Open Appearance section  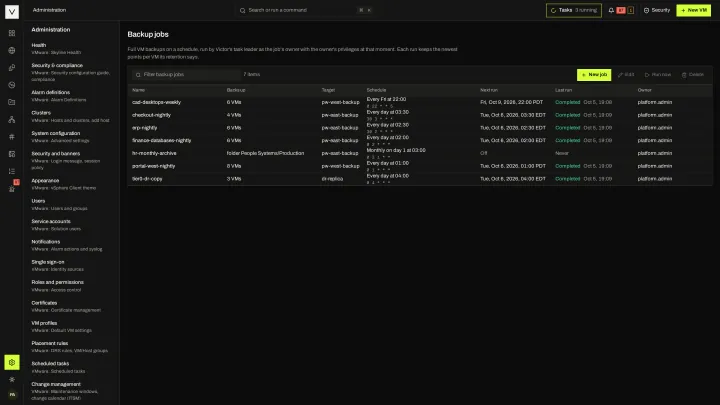(x=71, y=184)
